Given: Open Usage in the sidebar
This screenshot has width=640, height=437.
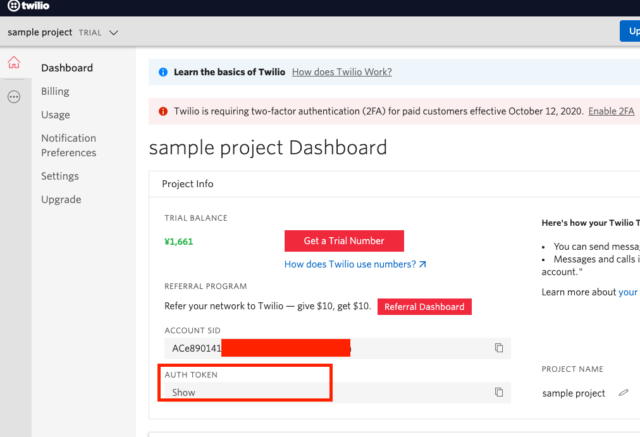Looking at the screenshot, I should tap(56, 115).
